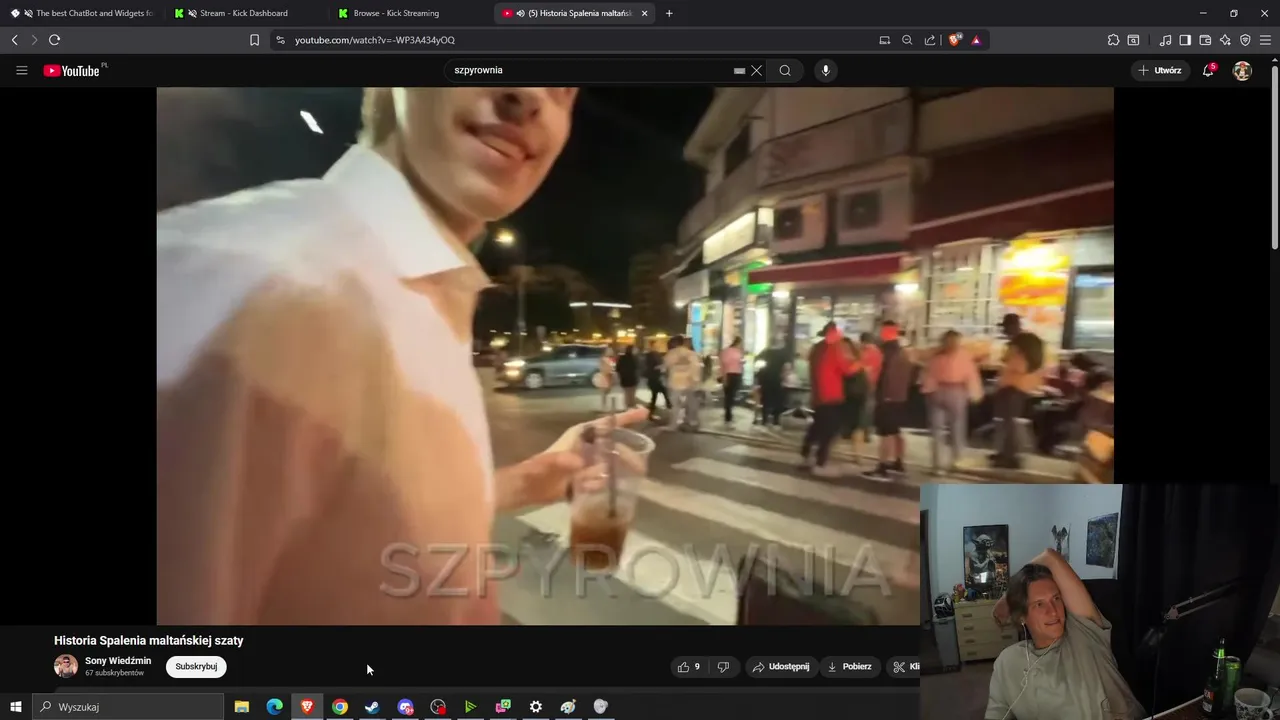This screenshot has height=720, width=1280.
Task: Open File Explorer from the taskbar
Action: coord(242,707)
